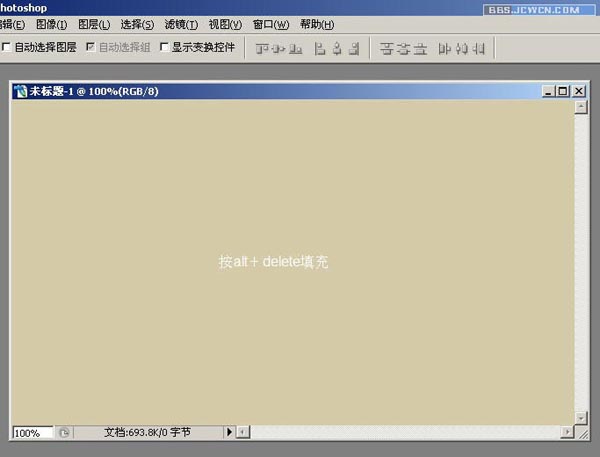Image resolution: width=600 pixels, height=457 pixels.
Task: Open the 滤镜(T) menu
Action: point(181,24)
